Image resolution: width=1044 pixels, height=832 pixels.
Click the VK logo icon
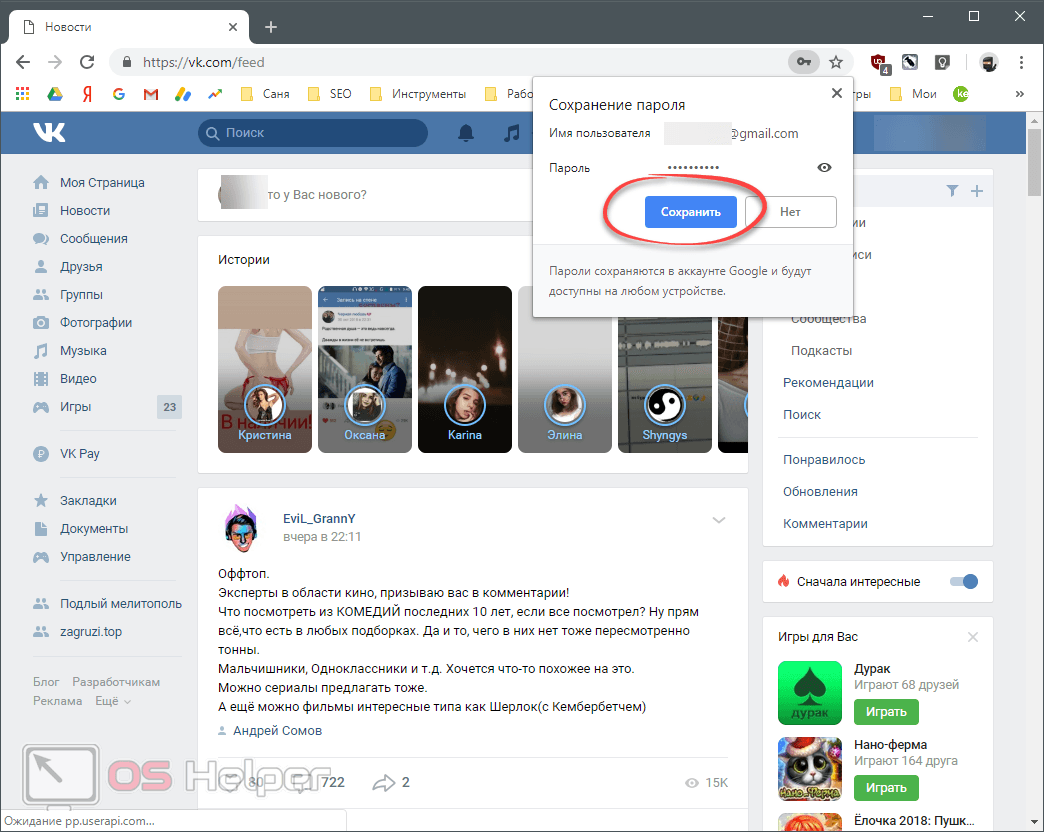[49, 132]
